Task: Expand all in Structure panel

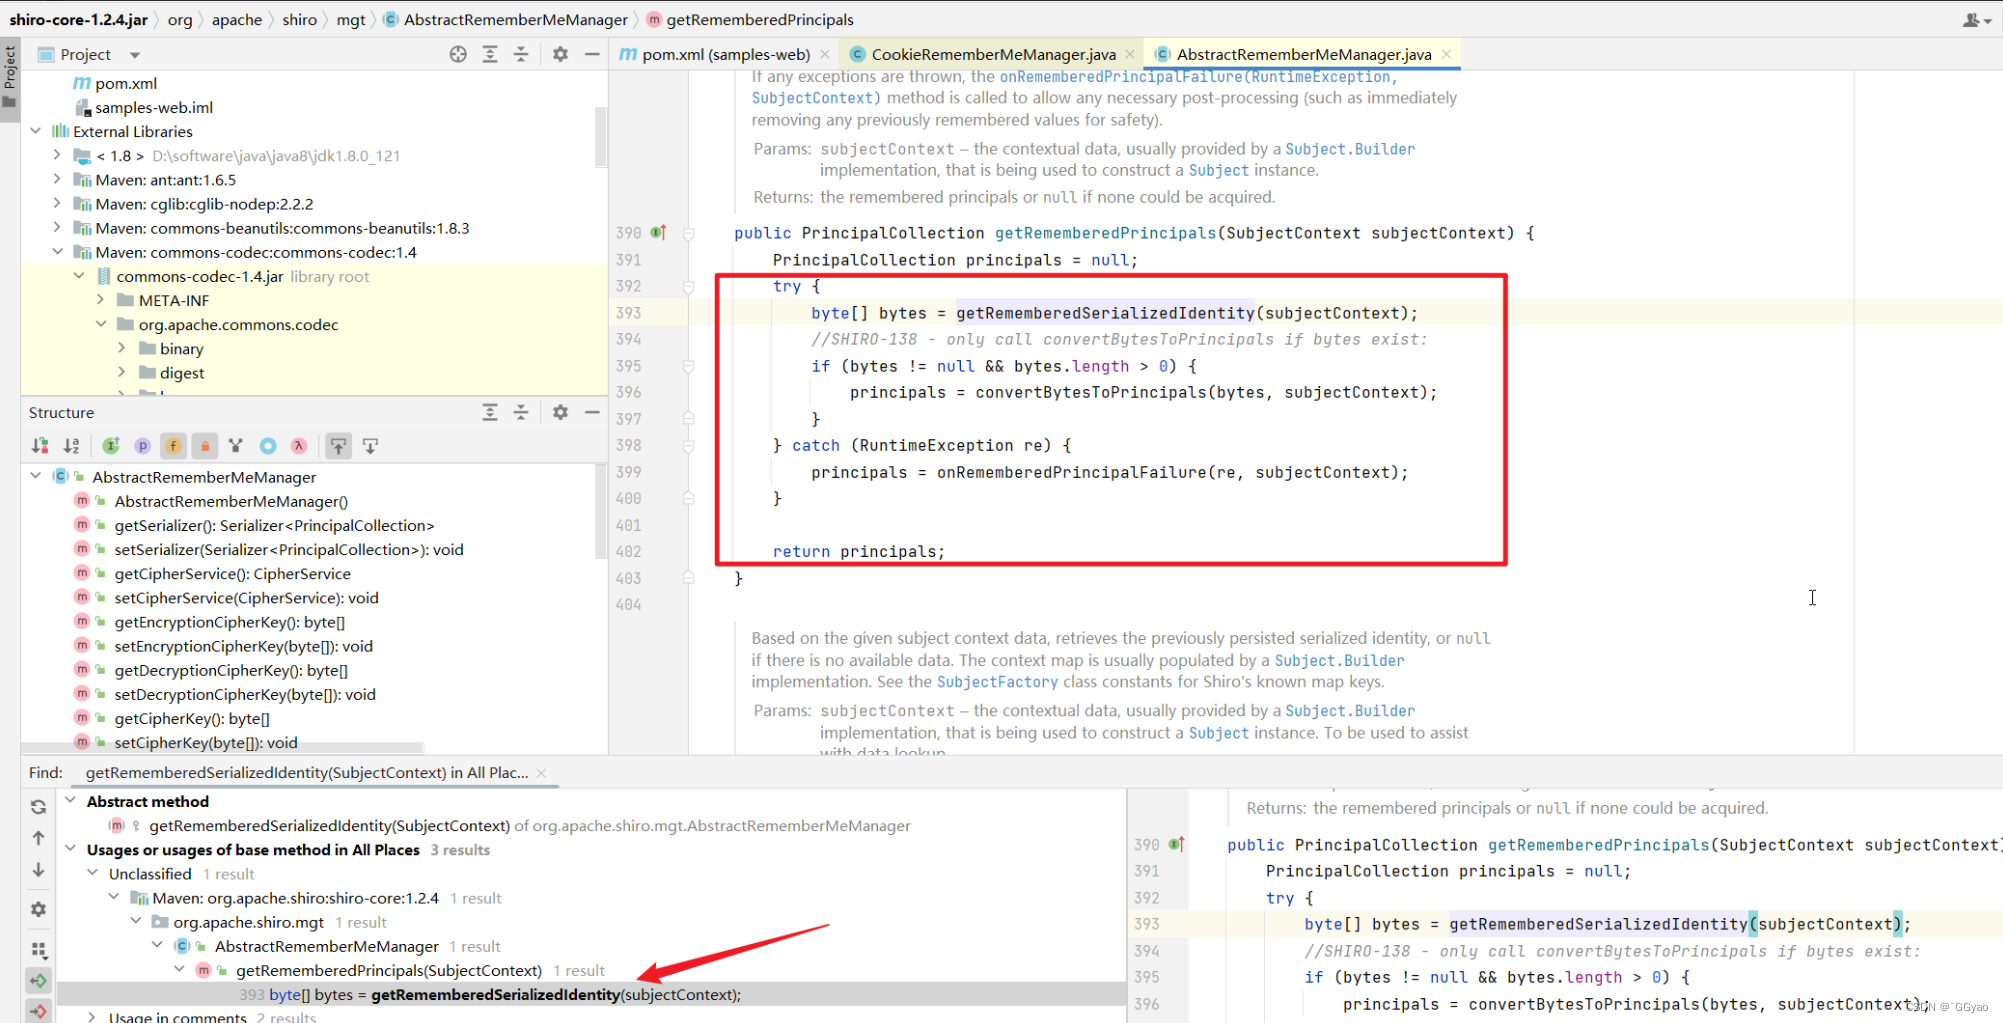Action: pos(490,412)
